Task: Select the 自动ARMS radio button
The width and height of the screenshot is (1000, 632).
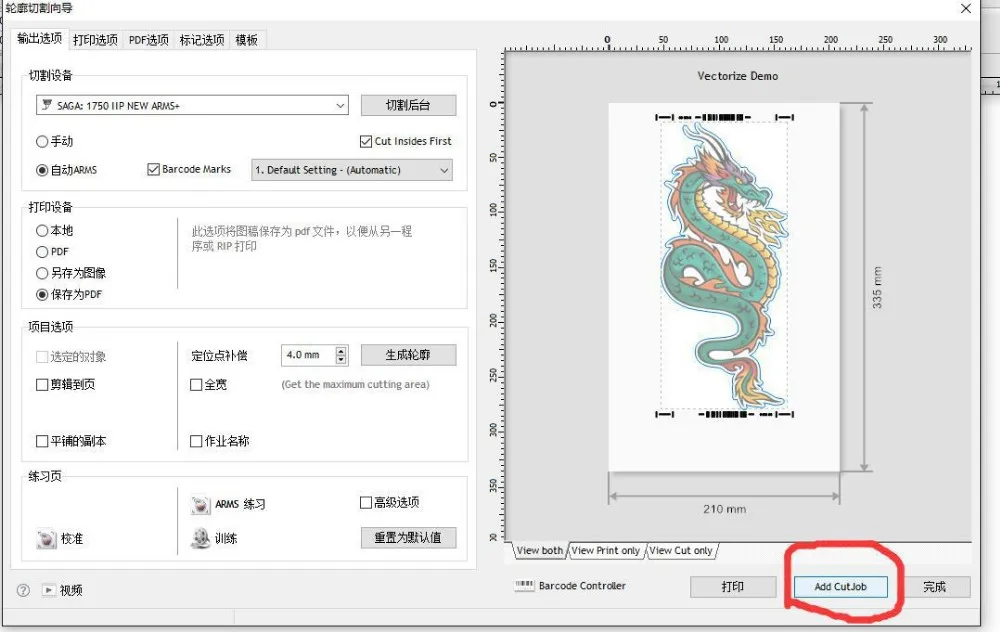Action: coord(42,170)
